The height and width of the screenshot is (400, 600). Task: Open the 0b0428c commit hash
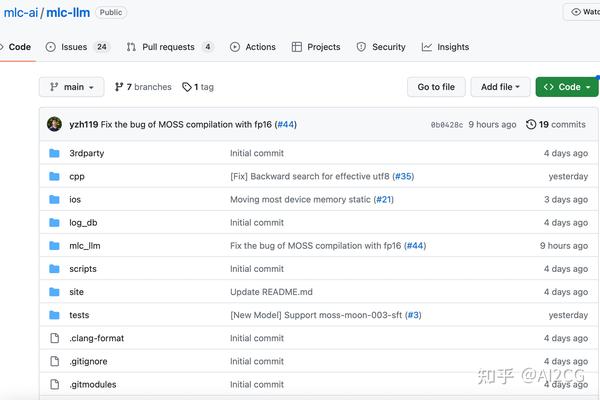pyautogui.click(x=447, y=125)
